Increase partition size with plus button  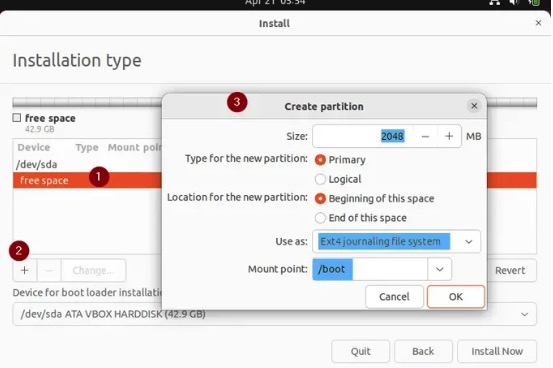[449, 137]
